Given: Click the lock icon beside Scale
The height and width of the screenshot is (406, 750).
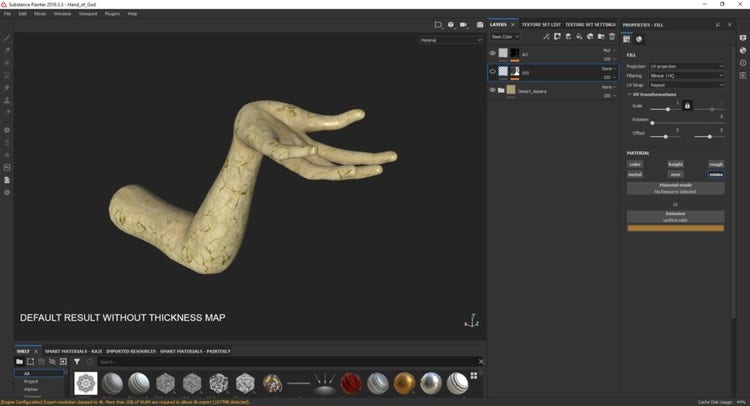Looking at the screenshot, I should [687, 105].
